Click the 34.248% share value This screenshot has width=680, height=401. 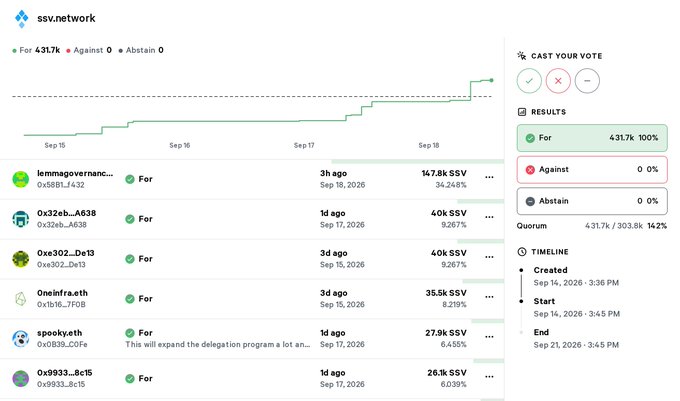point(451,185)
